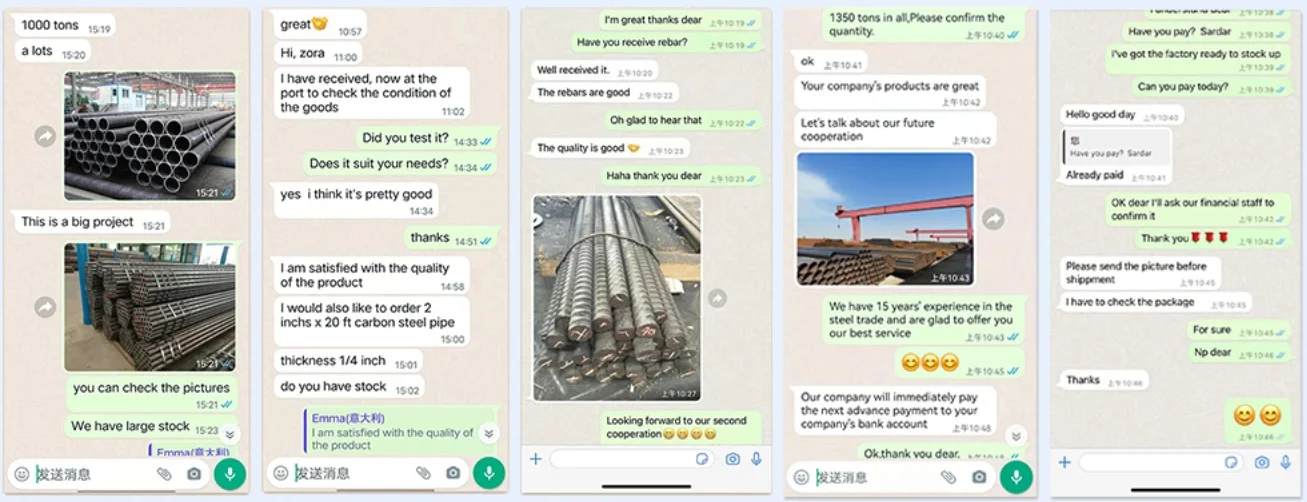Screen dimensions: 1307x502
Task: Open the attachment paperclip in the carbon steel pipe chat
Action: click(422, 473)
